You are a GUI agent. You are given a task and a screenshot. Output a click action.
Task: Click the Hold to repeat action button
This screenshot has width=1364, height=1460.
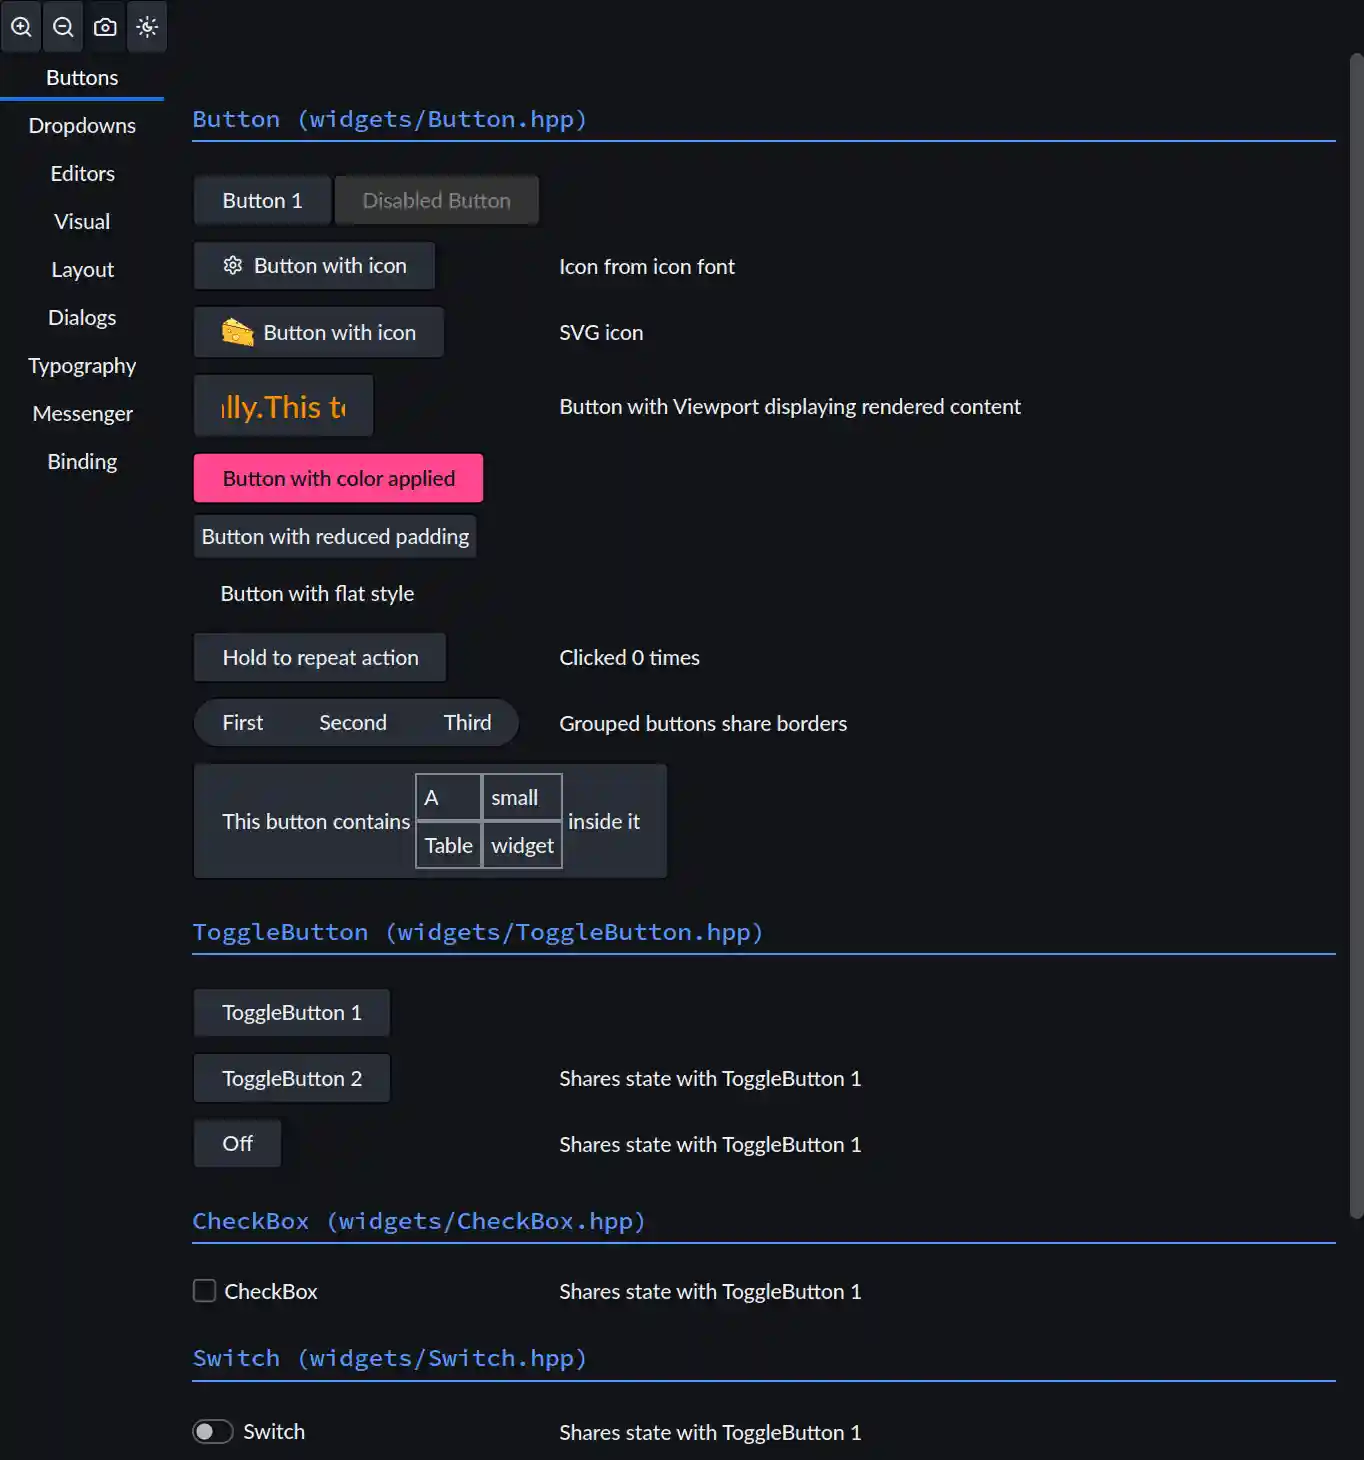[x=320, y=658]
